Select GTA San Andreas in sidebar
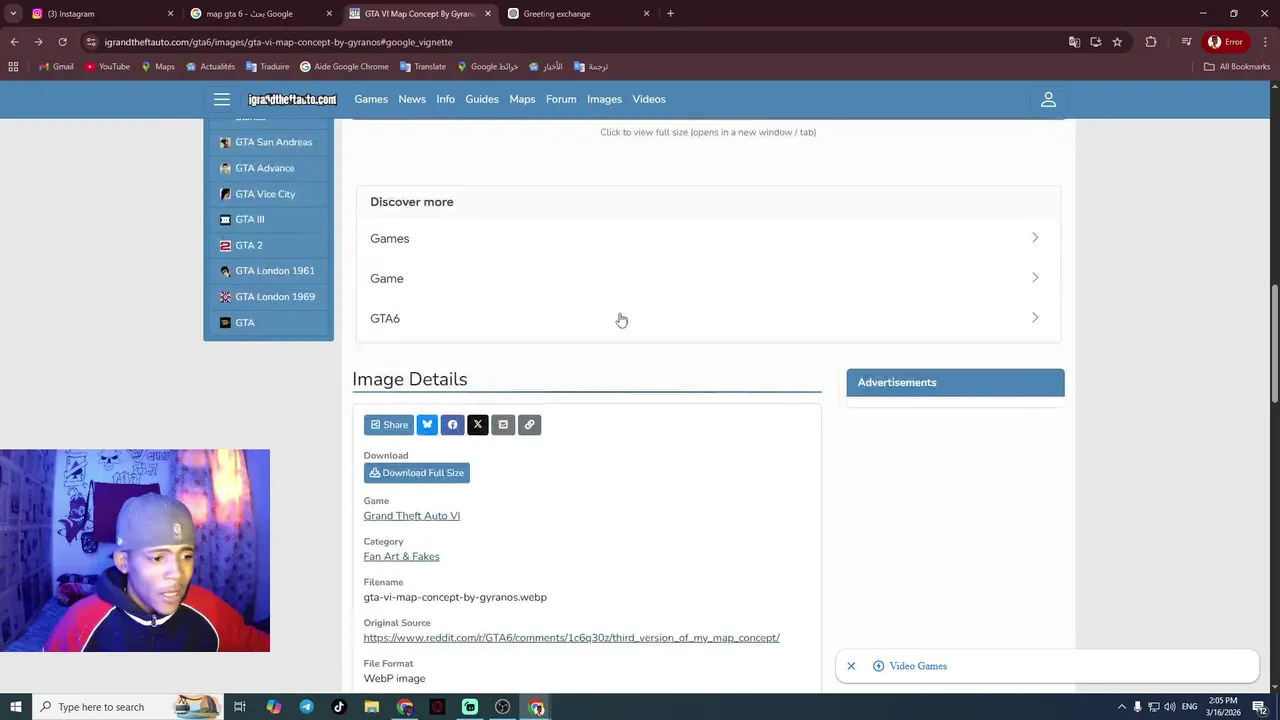This screenshot has height=720, width=1280. point(268,142)
